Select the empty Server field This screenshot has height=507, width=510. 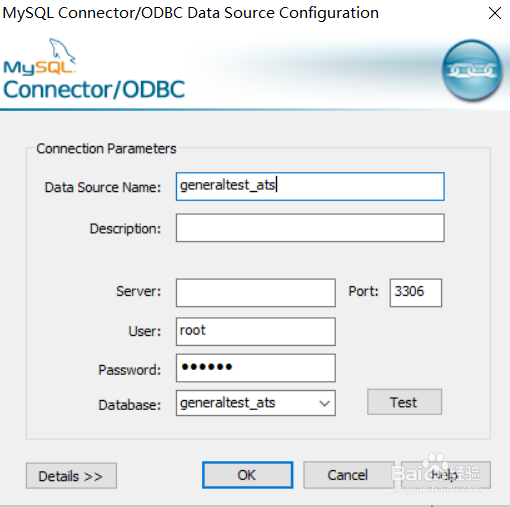256,293
